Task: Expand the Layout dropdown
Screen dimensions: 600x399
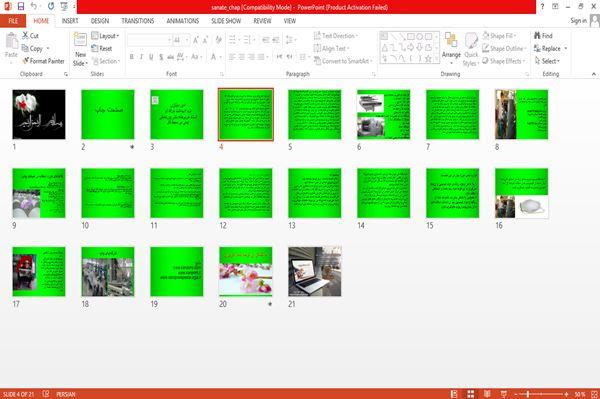Action: tap(105, 36)
